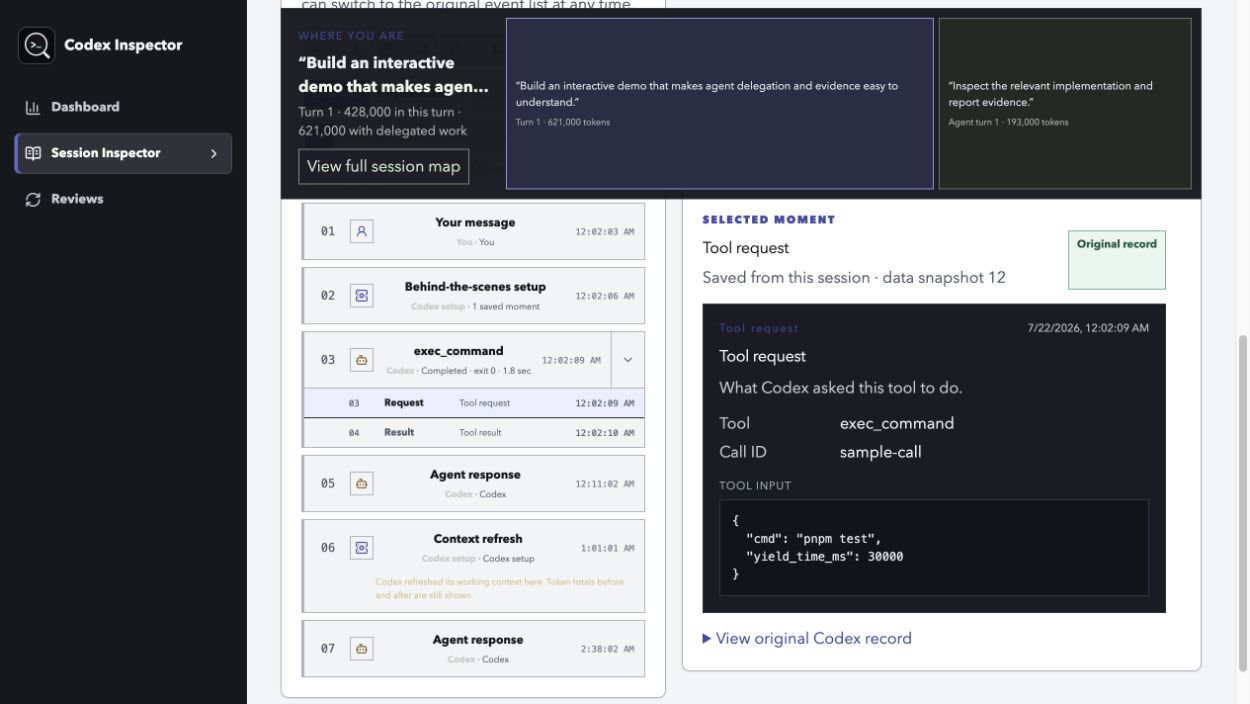Click Saved from this session data snapshot 12

(x=854, y=278)
